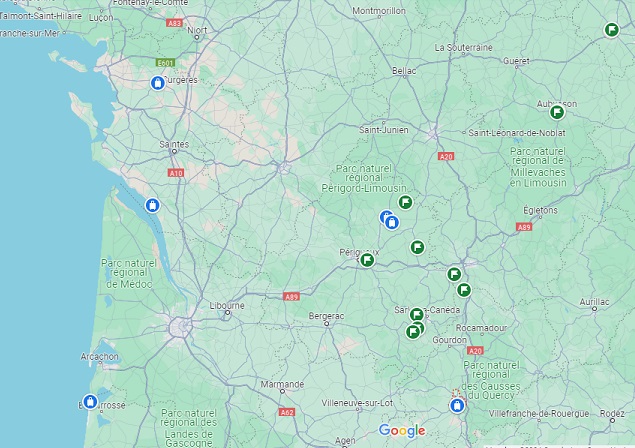Click the blue luggage marker near Surgères
Viewport: 635px width, 448px height.
[158, 83]
